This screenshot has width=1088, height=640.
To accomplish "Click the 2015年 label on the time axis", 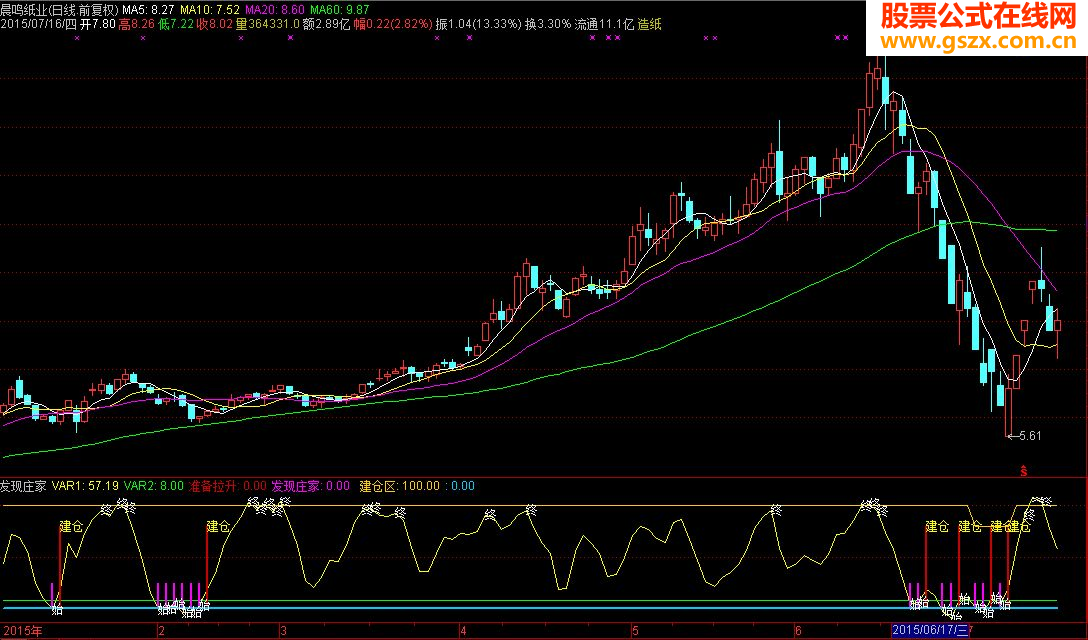I will (22, 631).
